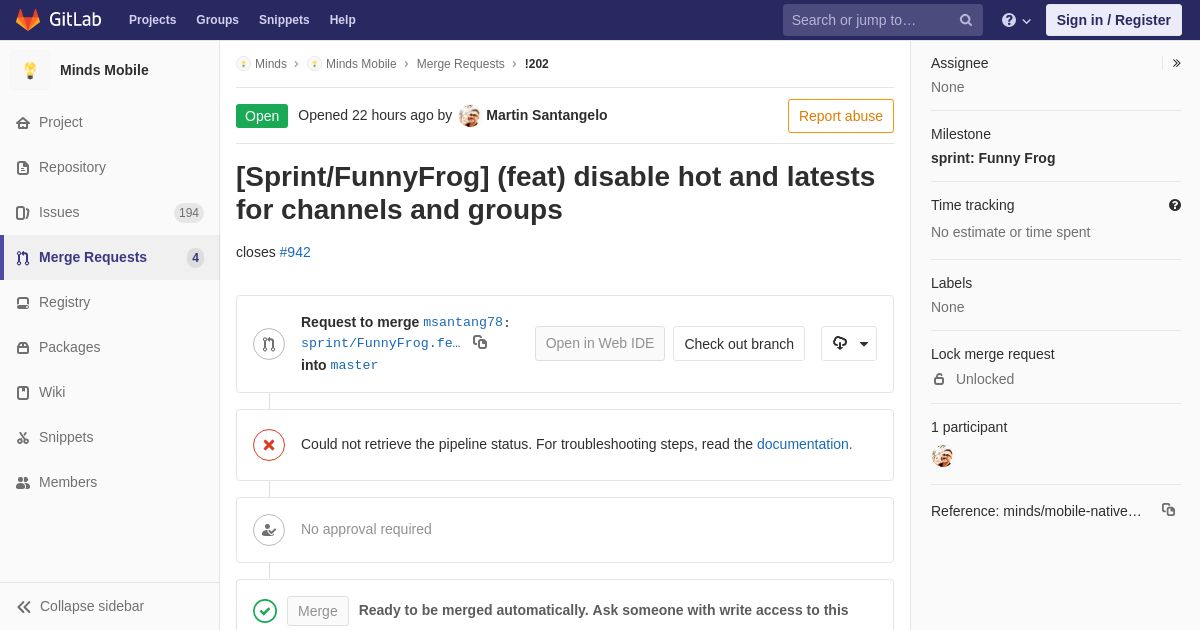Click Martin Santangelo's participant avatar
Viewport: 1200px width, 630px height.
coord(942,456)
